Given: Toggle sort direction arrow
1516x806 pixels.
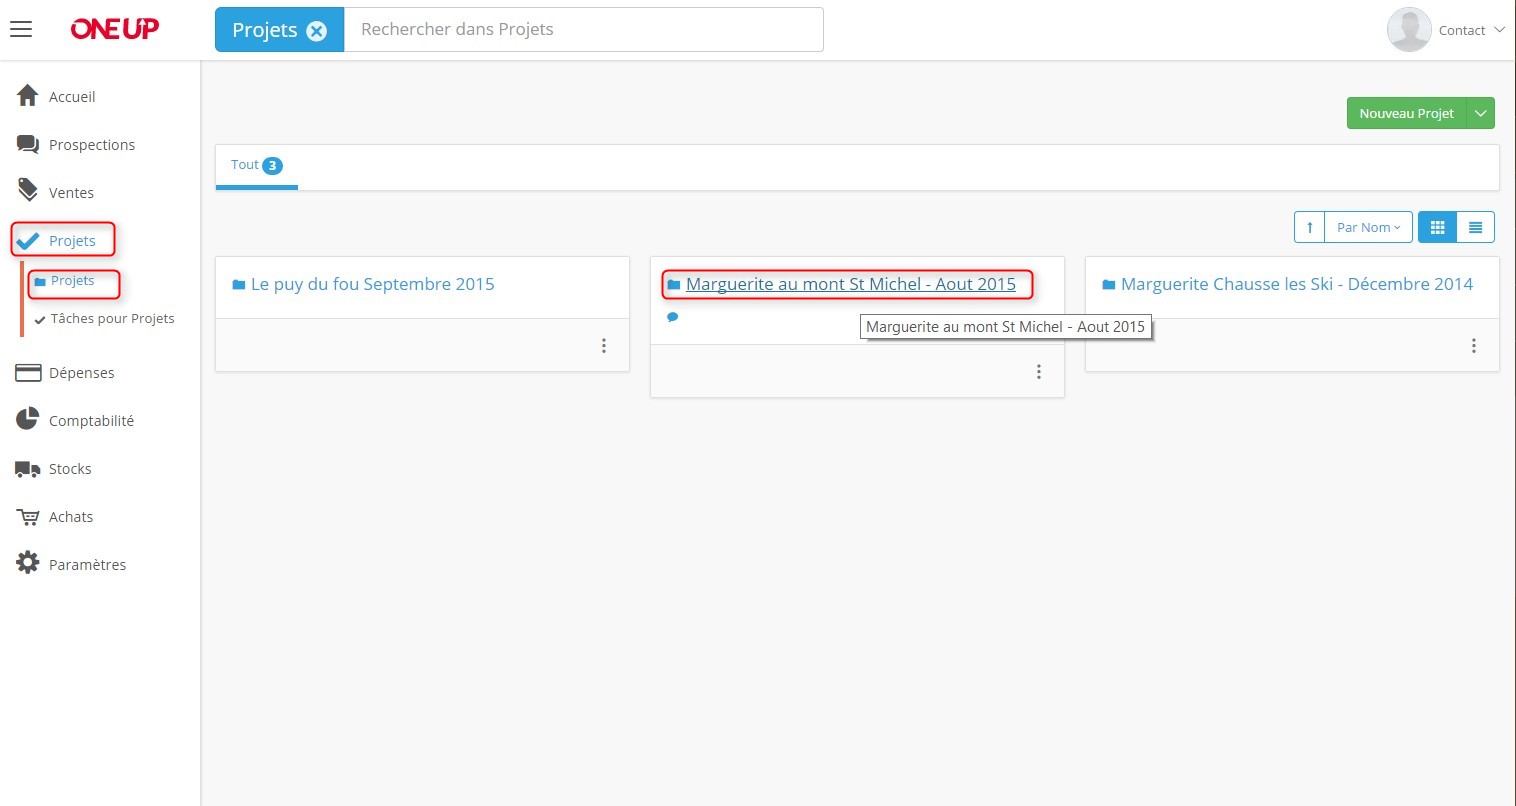Looking at the screenshot, I should tap(1309, 227).
